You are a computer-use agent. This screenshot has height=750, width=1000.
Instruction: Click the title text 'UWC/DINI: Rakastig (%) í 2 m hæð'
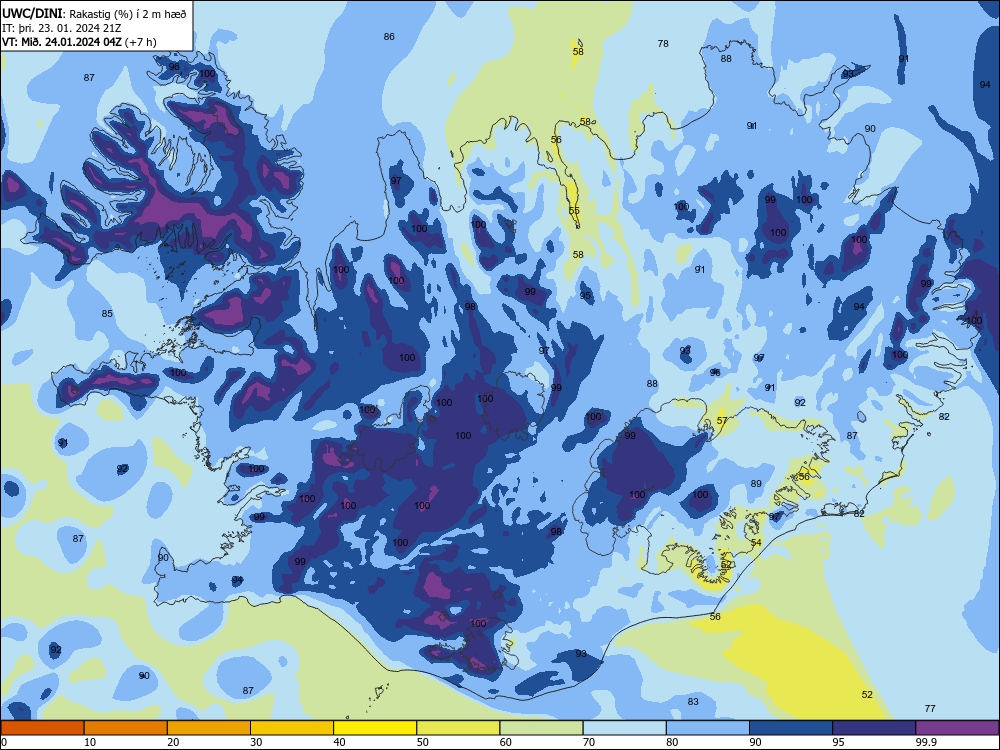click(94, 13)
